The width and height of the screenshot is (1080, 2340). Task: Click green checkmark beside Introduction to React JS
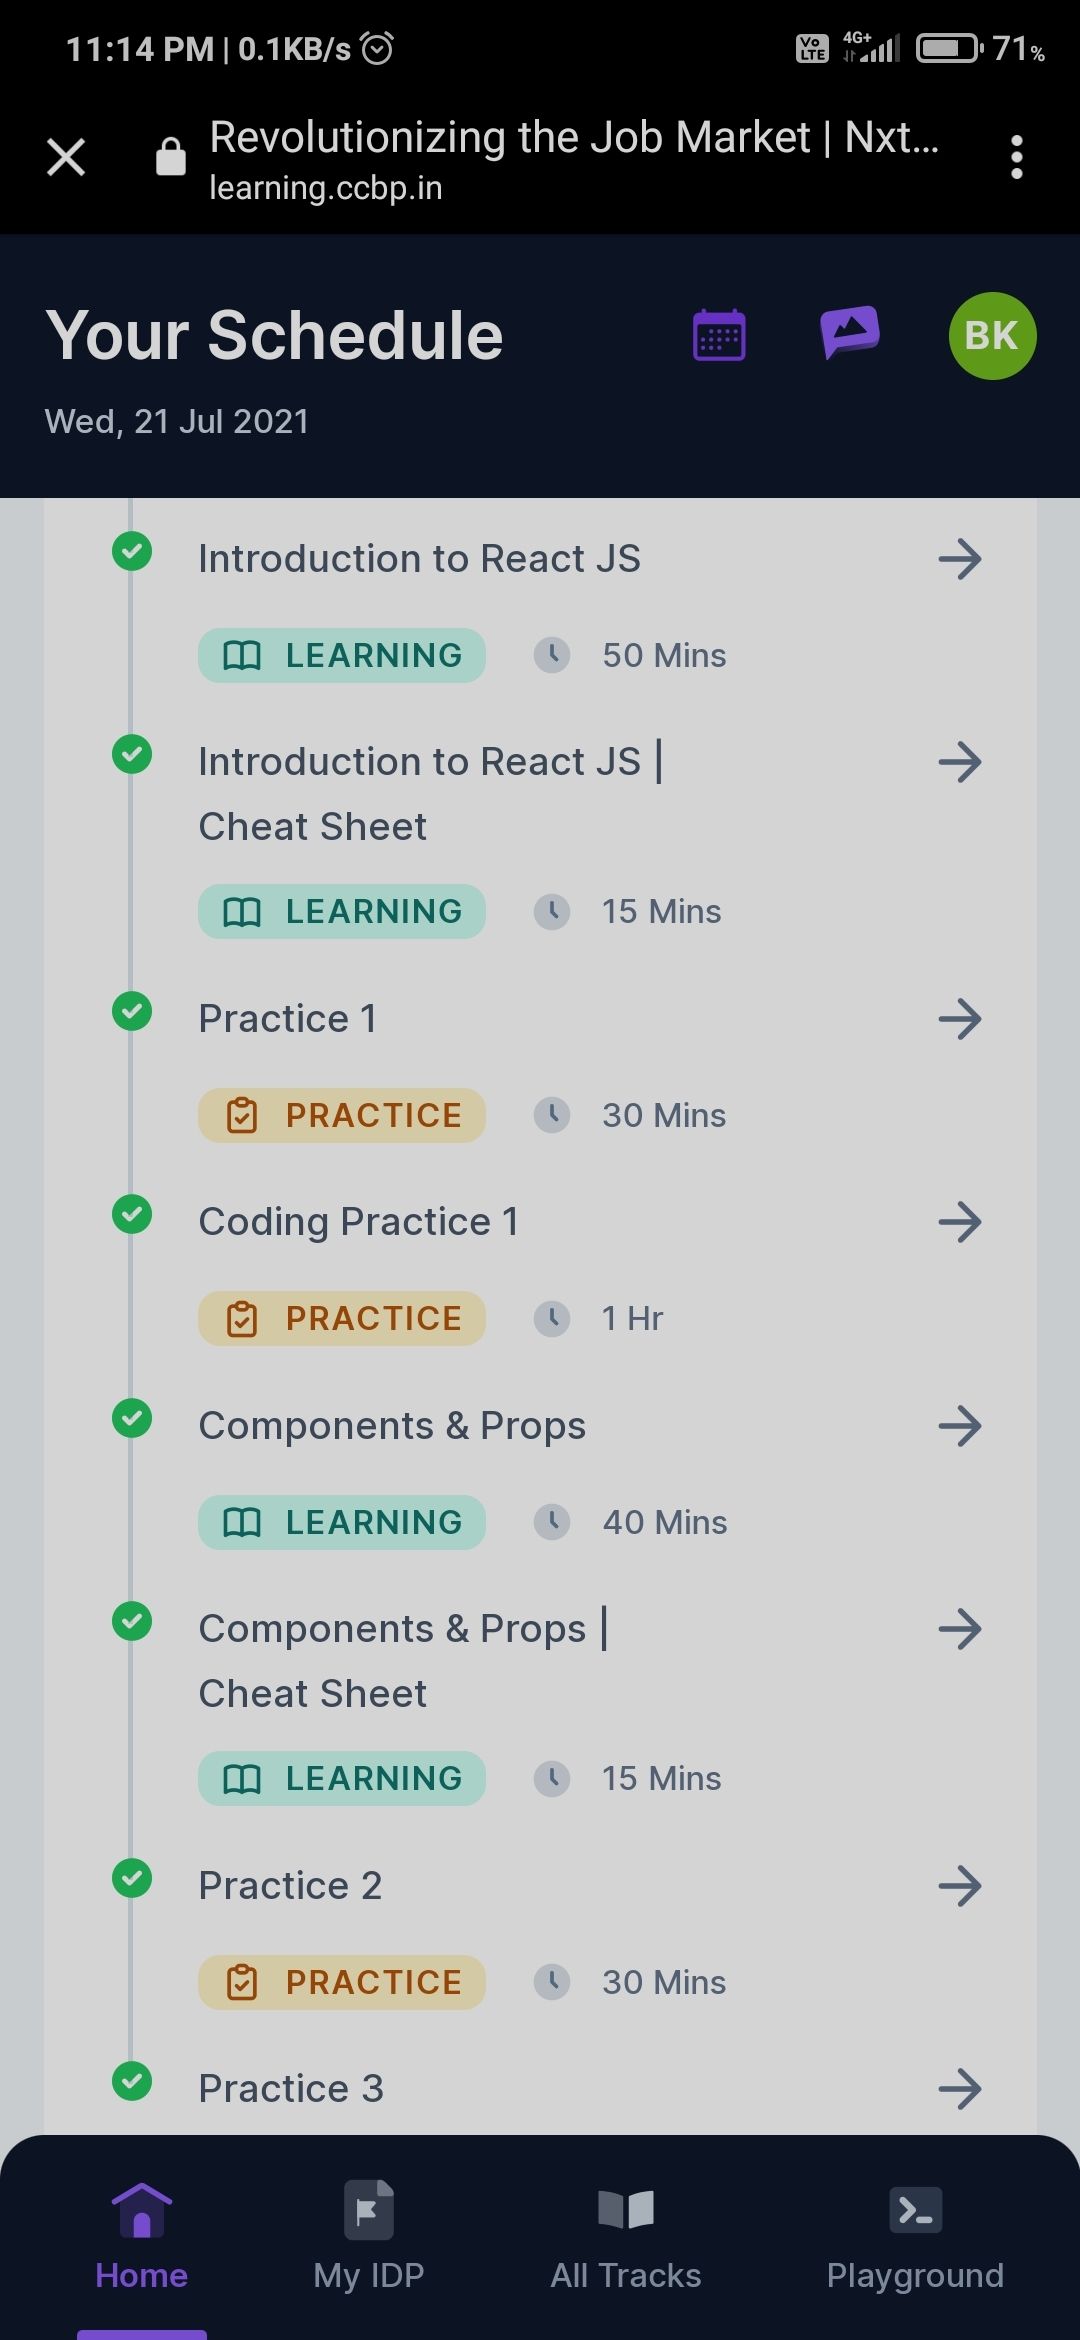tap(132, 551)
